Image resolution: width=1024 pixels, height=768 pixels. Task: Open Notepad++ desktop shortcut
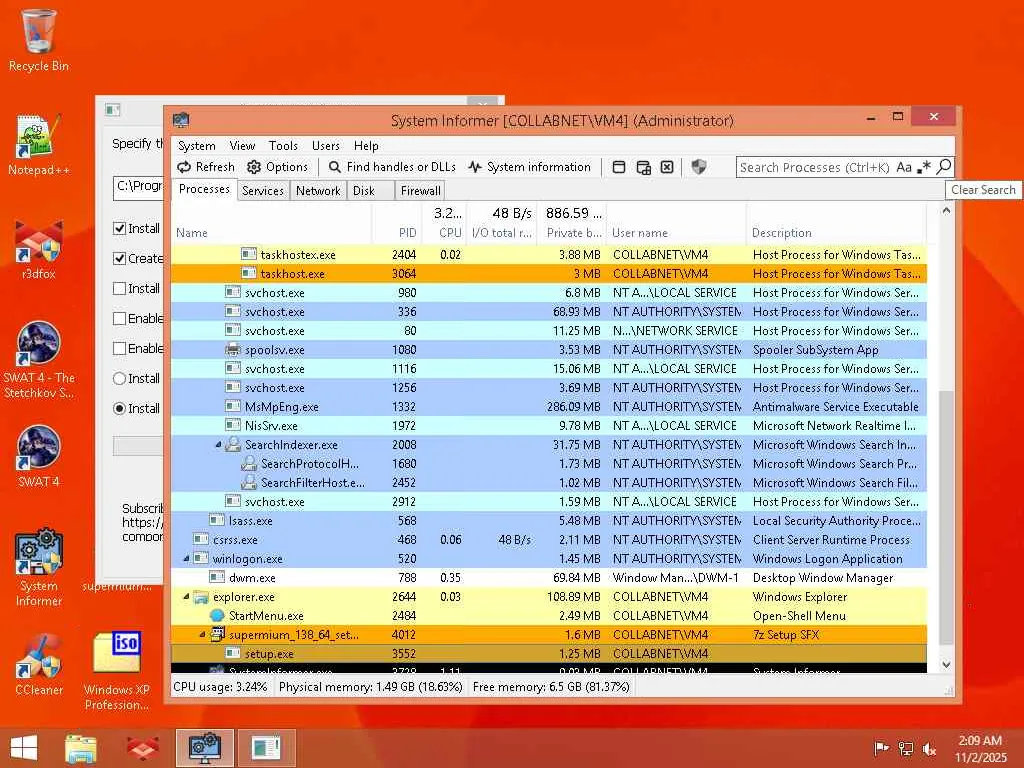point(39,145)
